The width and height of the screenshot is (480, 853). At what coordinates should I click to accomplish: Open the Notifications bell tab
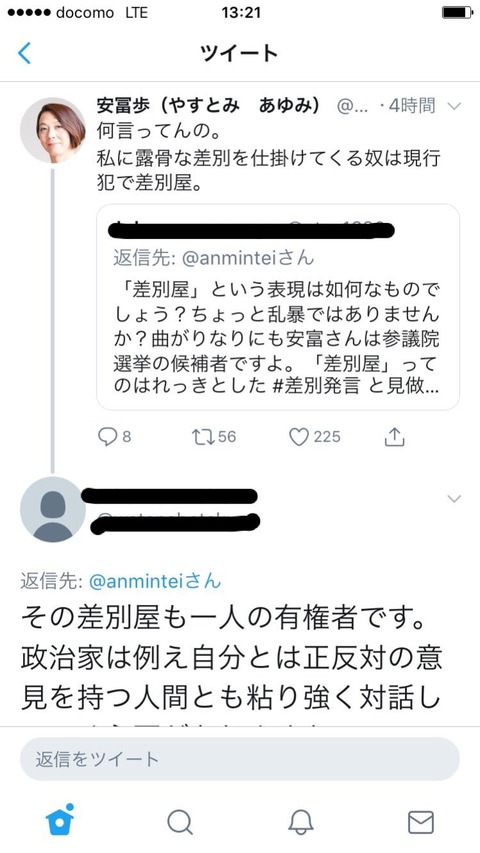pos(300,822)
